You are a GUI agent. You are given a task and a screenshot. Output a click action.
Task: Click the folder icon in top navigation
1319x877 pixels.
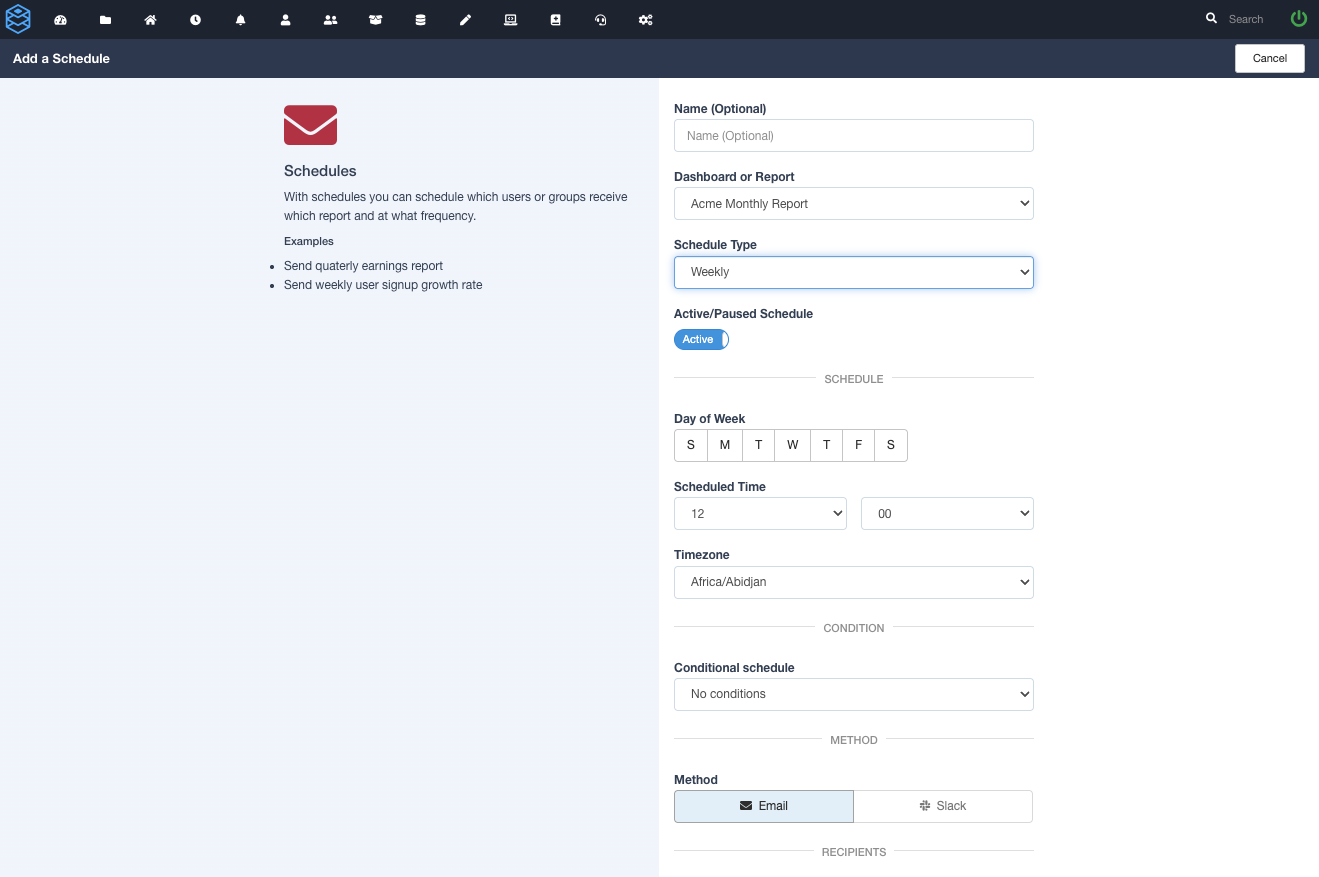[x=105, y=19]
